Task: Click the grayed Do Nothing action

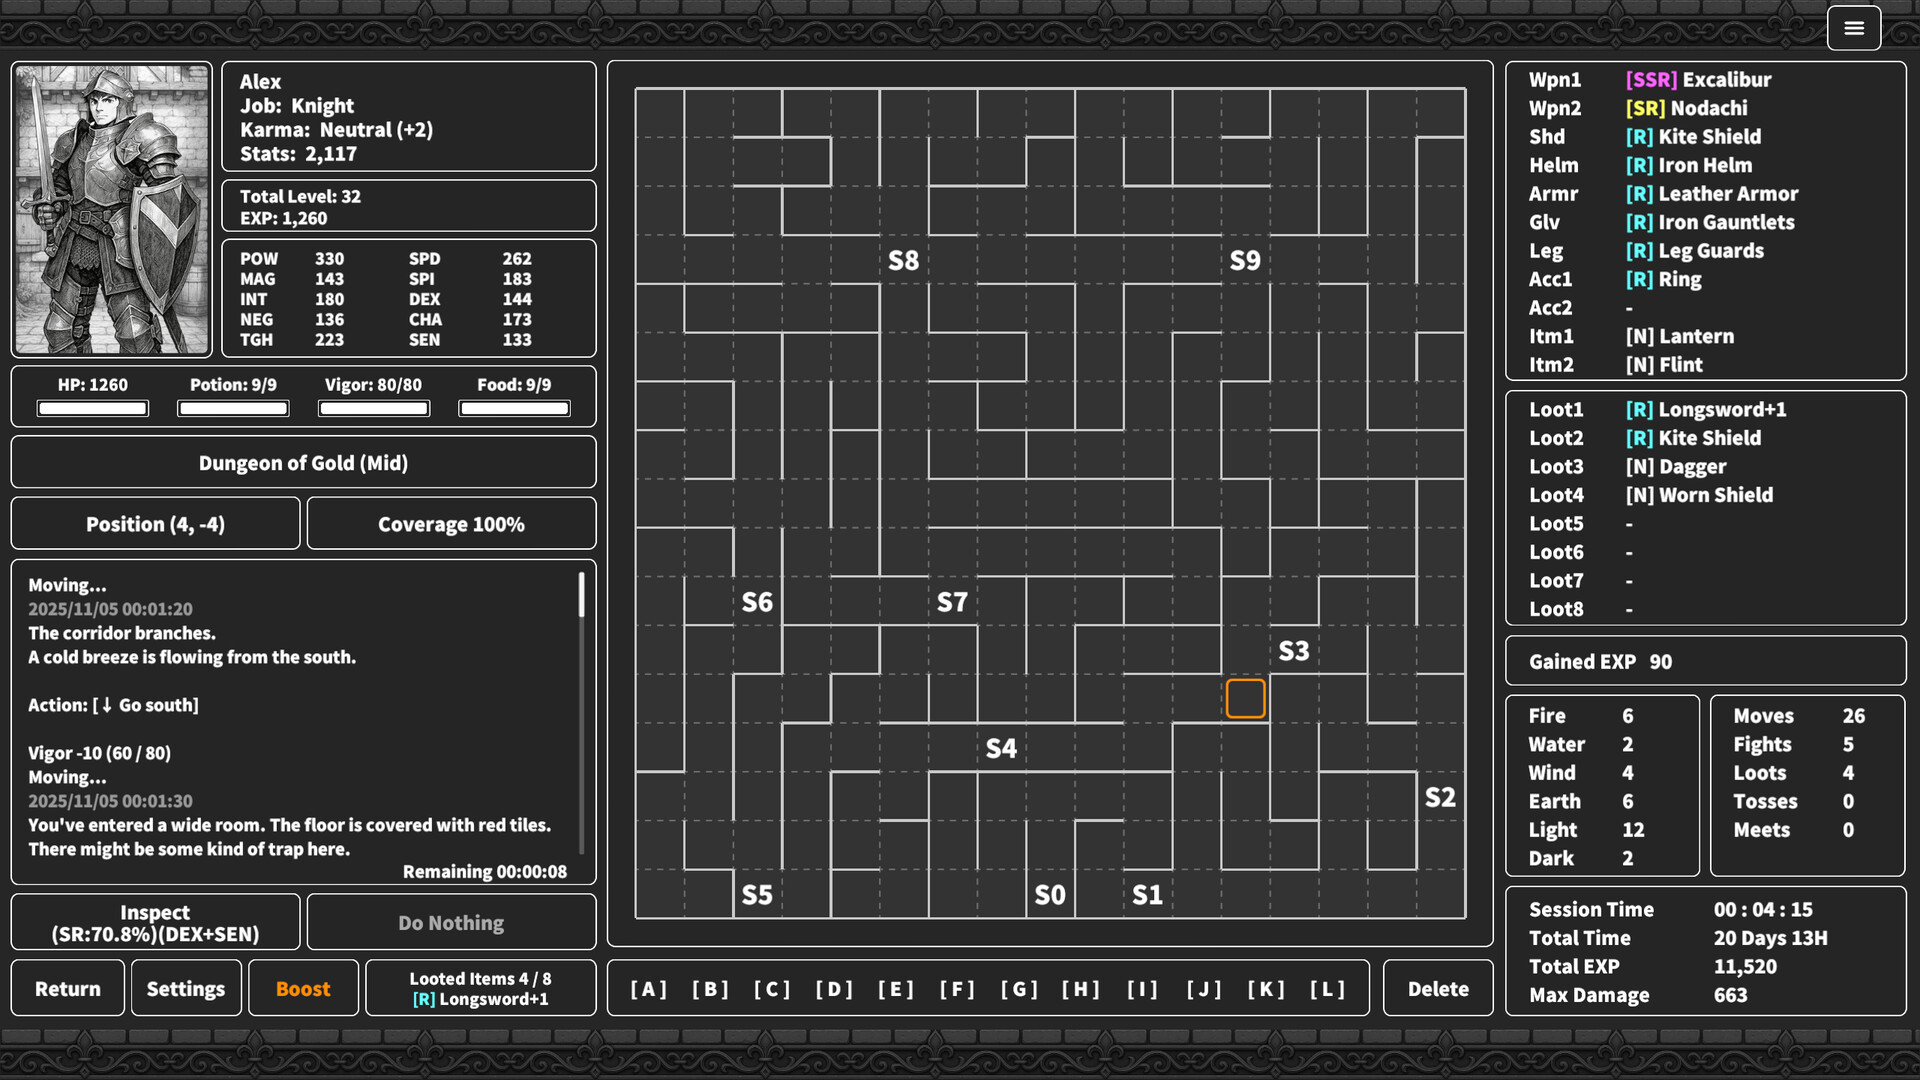Action: coord(451,921)
